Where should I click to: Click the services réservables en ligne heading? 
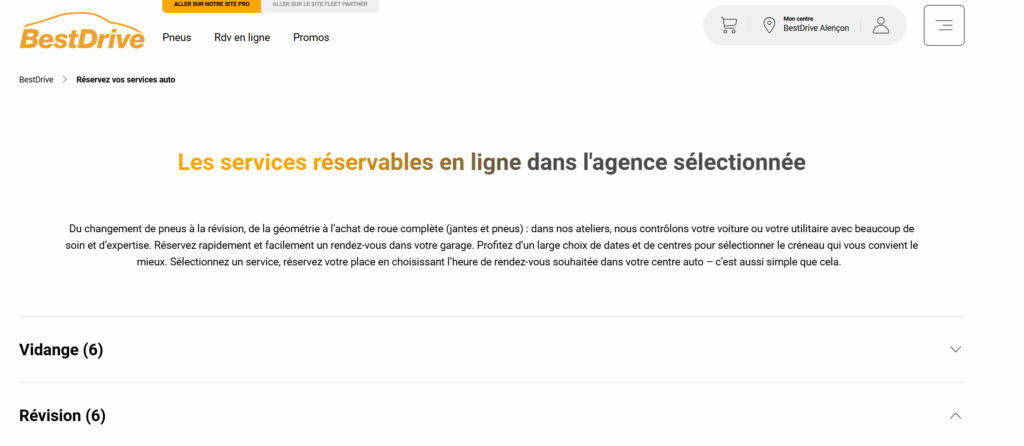491,162
